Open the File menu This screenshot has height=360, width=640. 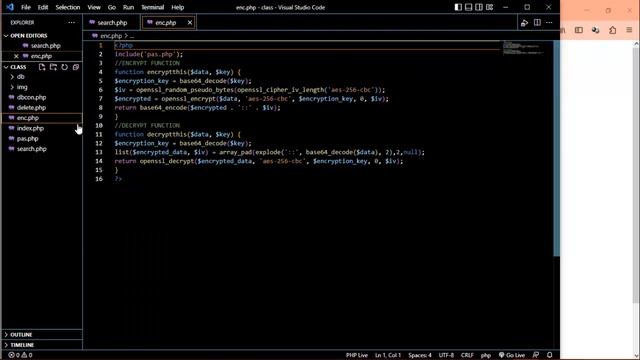(x=26, y=7)
